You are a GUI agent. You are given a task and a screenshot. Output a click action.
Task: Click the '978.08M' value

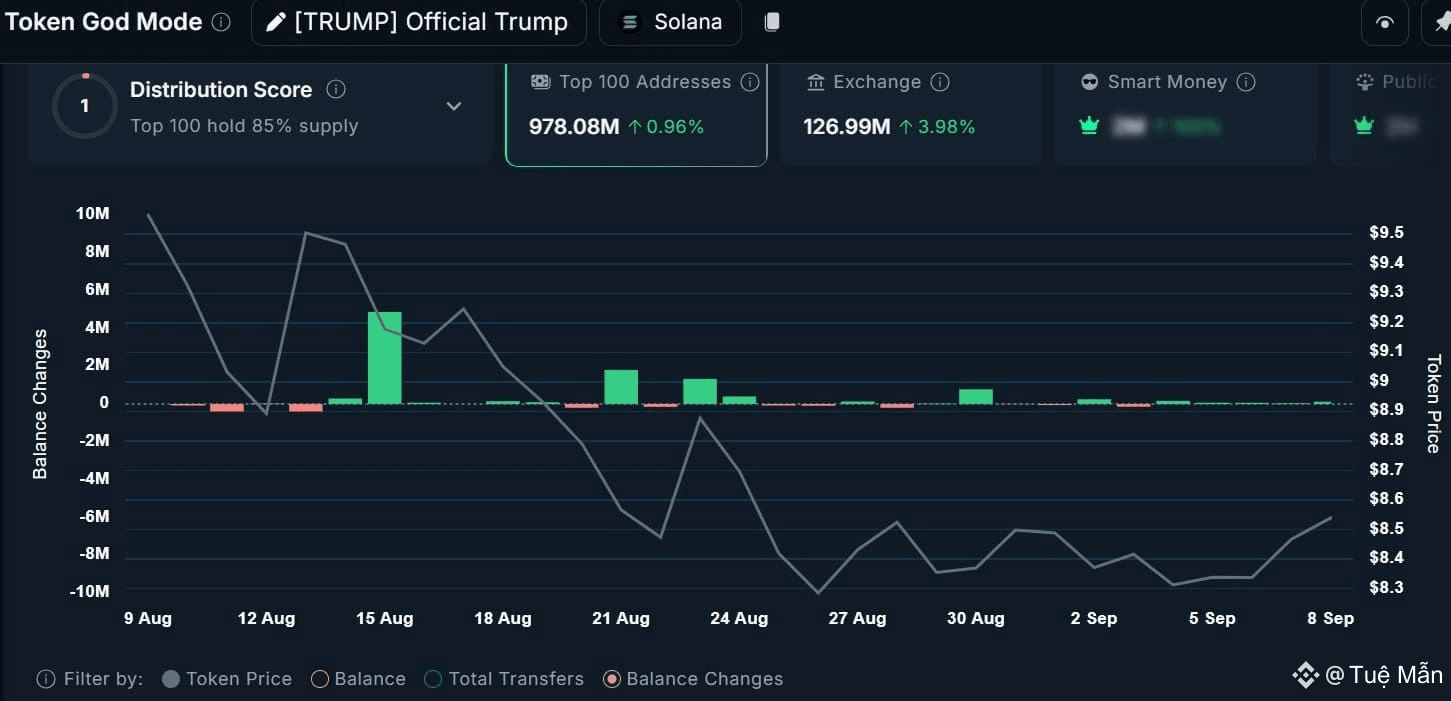(x=574, y=127)
